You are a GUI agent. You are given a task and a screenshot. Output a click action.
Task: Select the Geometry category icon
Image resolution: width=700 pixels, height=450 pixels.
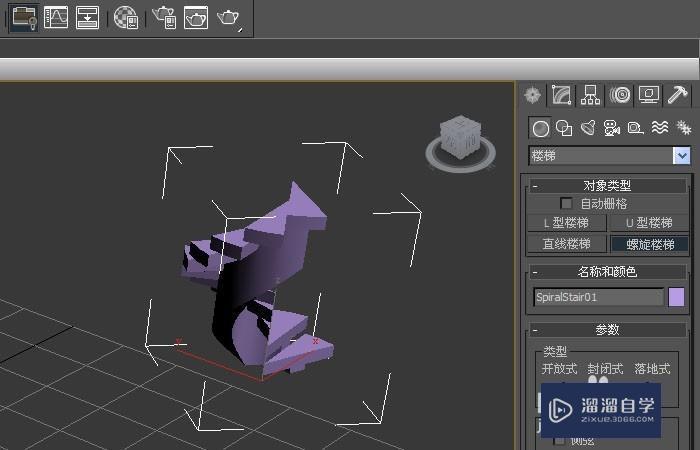pyautogui.click(x=541, y=129)
